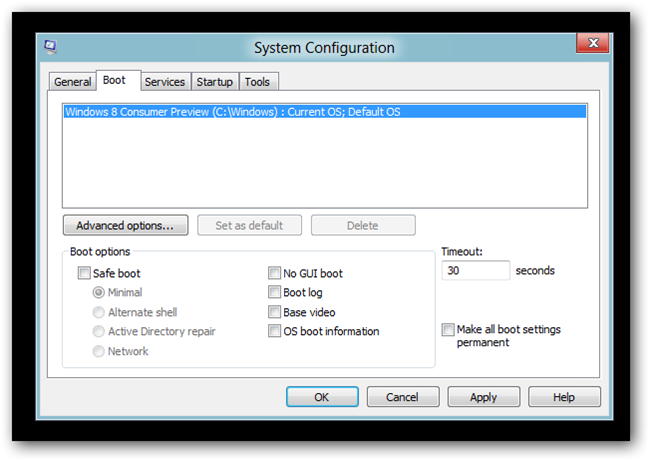Open Advanced options for boot
This screenshot has width=650, height=461.
[125, 226]
